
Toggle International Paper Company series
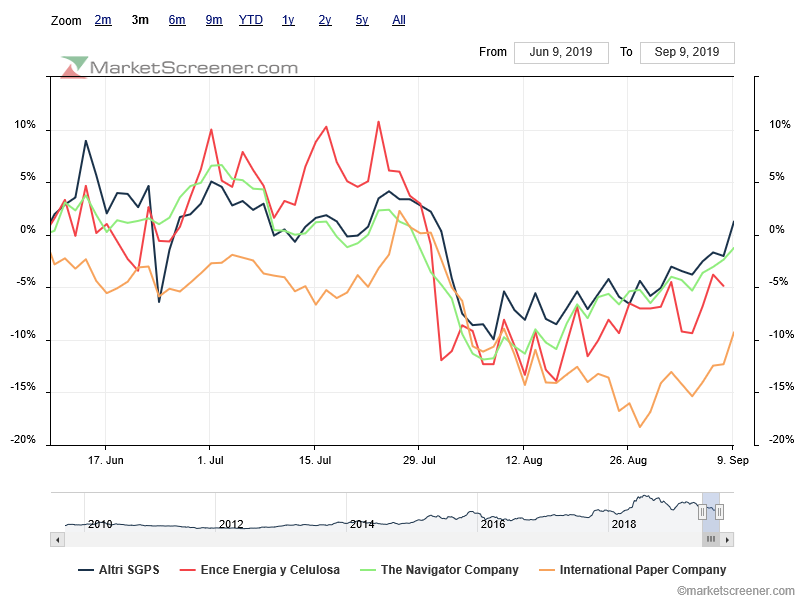pyautogui.click(x=633, y=570)
